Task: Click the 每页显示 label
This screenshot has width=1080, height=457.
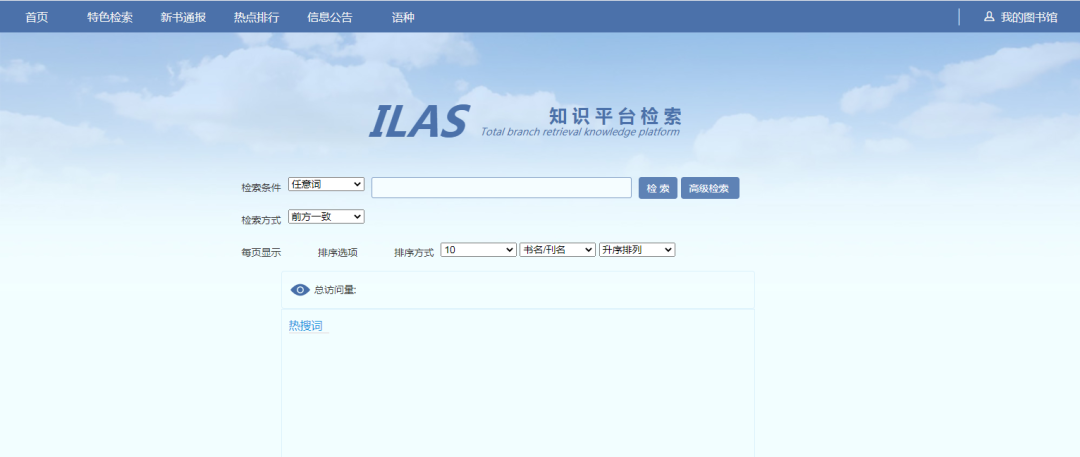Action: (x=261, y=253)
